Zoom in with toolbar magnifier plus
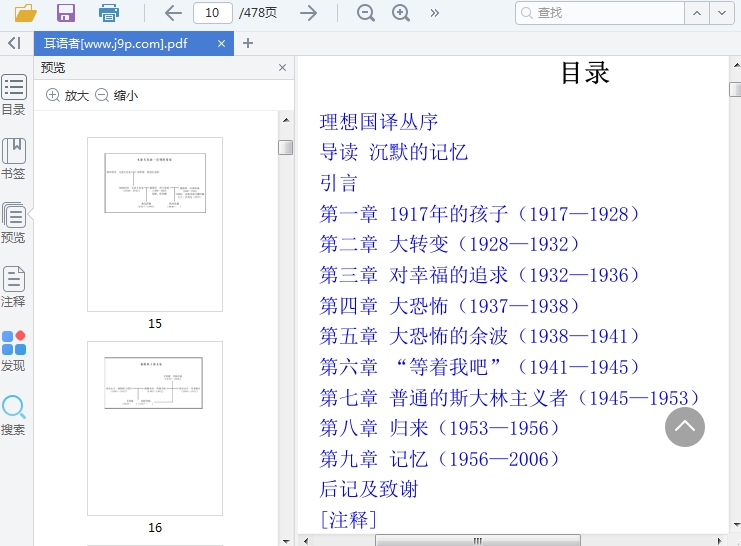The image size is (741, 546). tap(401, 13)
